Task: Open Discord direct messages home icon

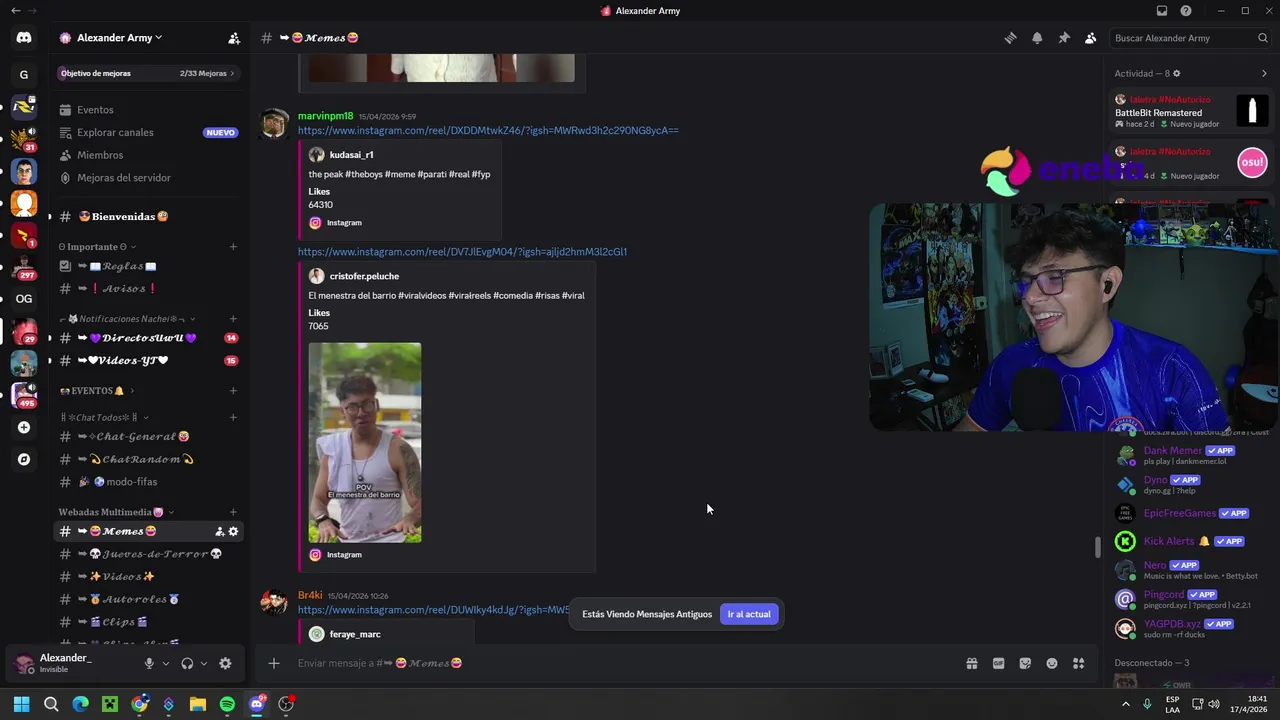Action: 24,38
